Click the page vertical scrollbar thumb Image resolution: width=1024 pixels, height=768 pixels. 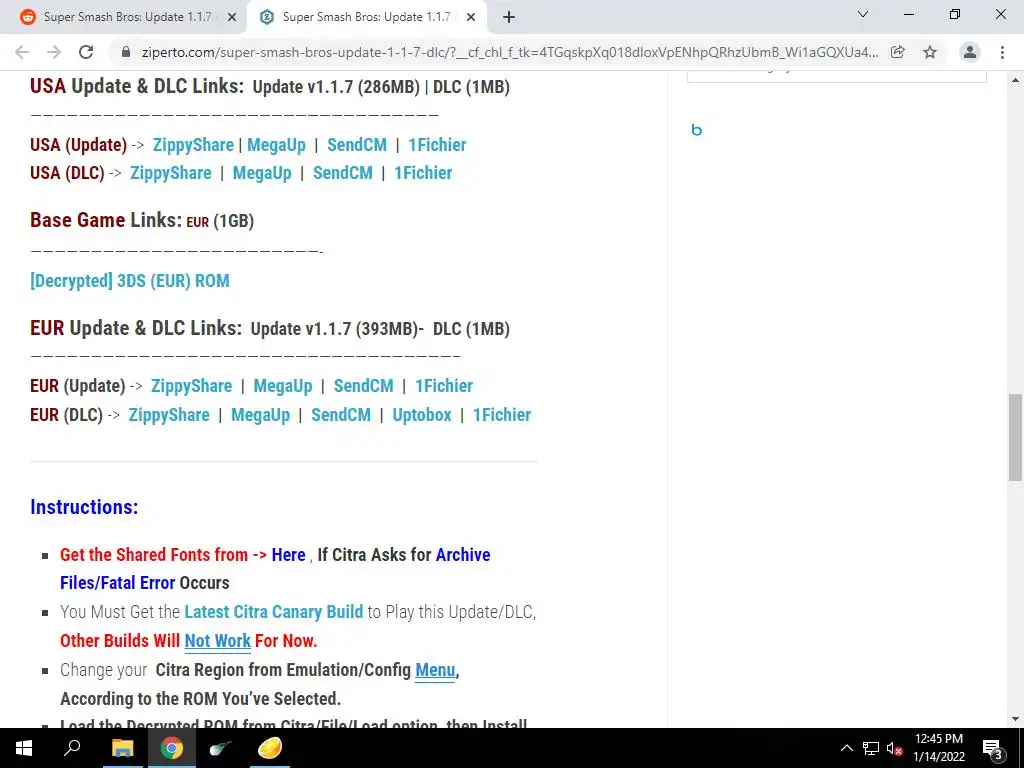click(1015, 437)
